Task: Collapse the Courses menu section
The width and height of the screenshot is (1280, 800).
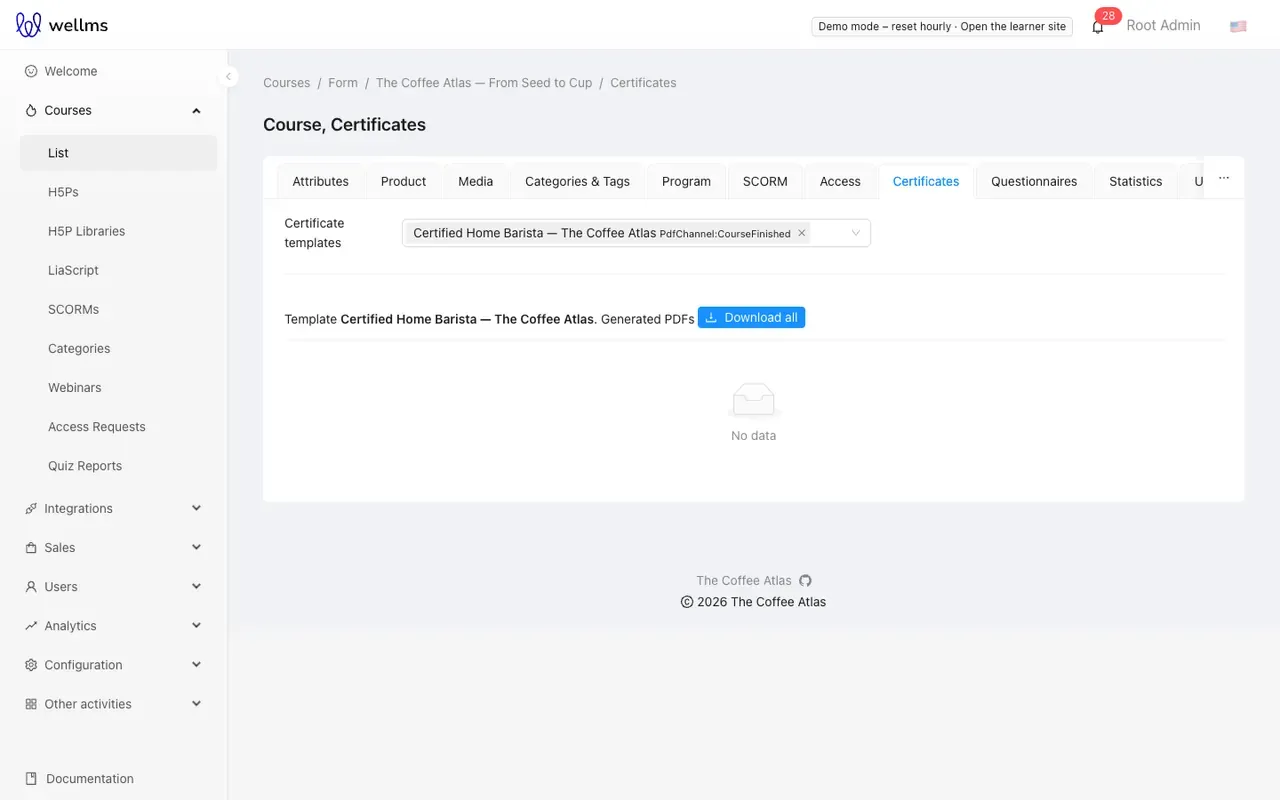Action: click(x=196, y=110)
